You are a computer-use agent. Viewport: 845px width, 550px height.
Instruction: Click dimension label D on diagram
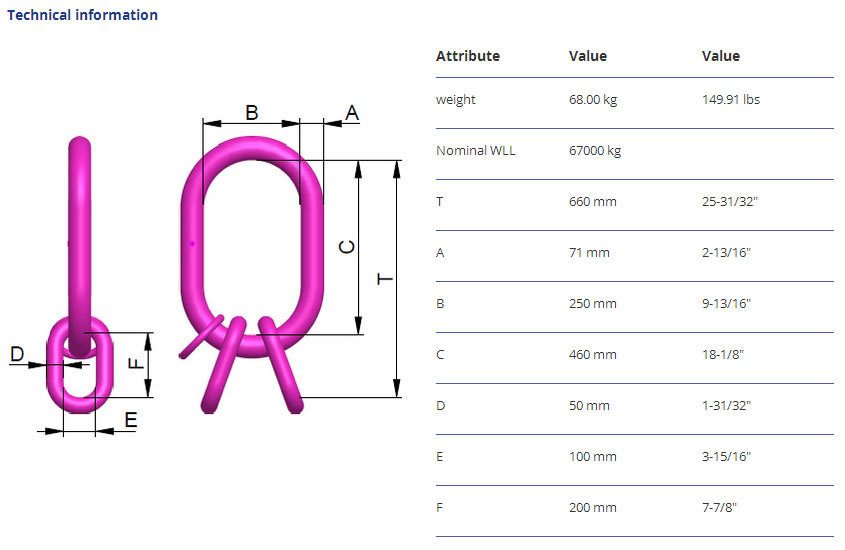point(17,354)
